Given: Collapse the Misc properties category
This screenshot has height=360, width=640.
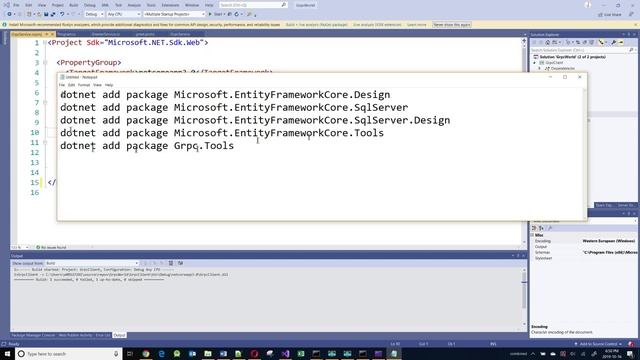Looking at the screenshot, I should tap(533, 236).
